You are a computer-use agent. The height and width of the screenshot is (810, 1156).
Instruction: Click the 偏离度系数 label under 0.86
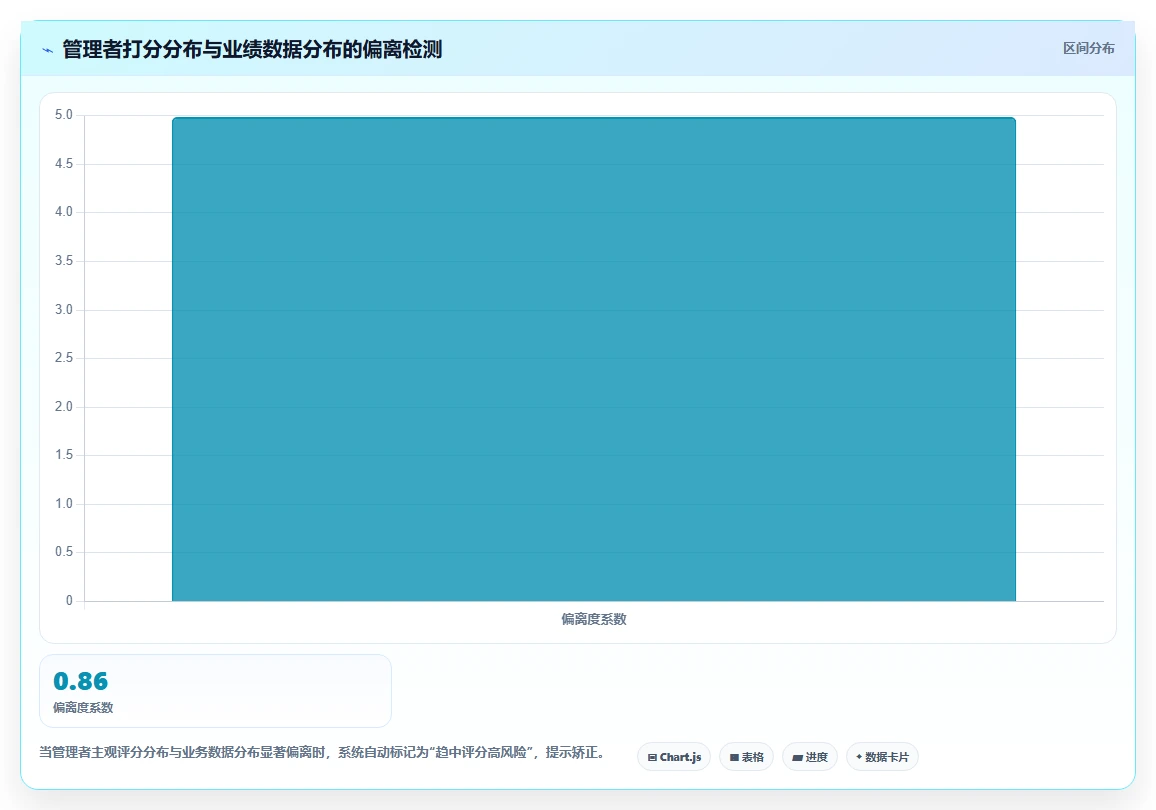point(83,708)
